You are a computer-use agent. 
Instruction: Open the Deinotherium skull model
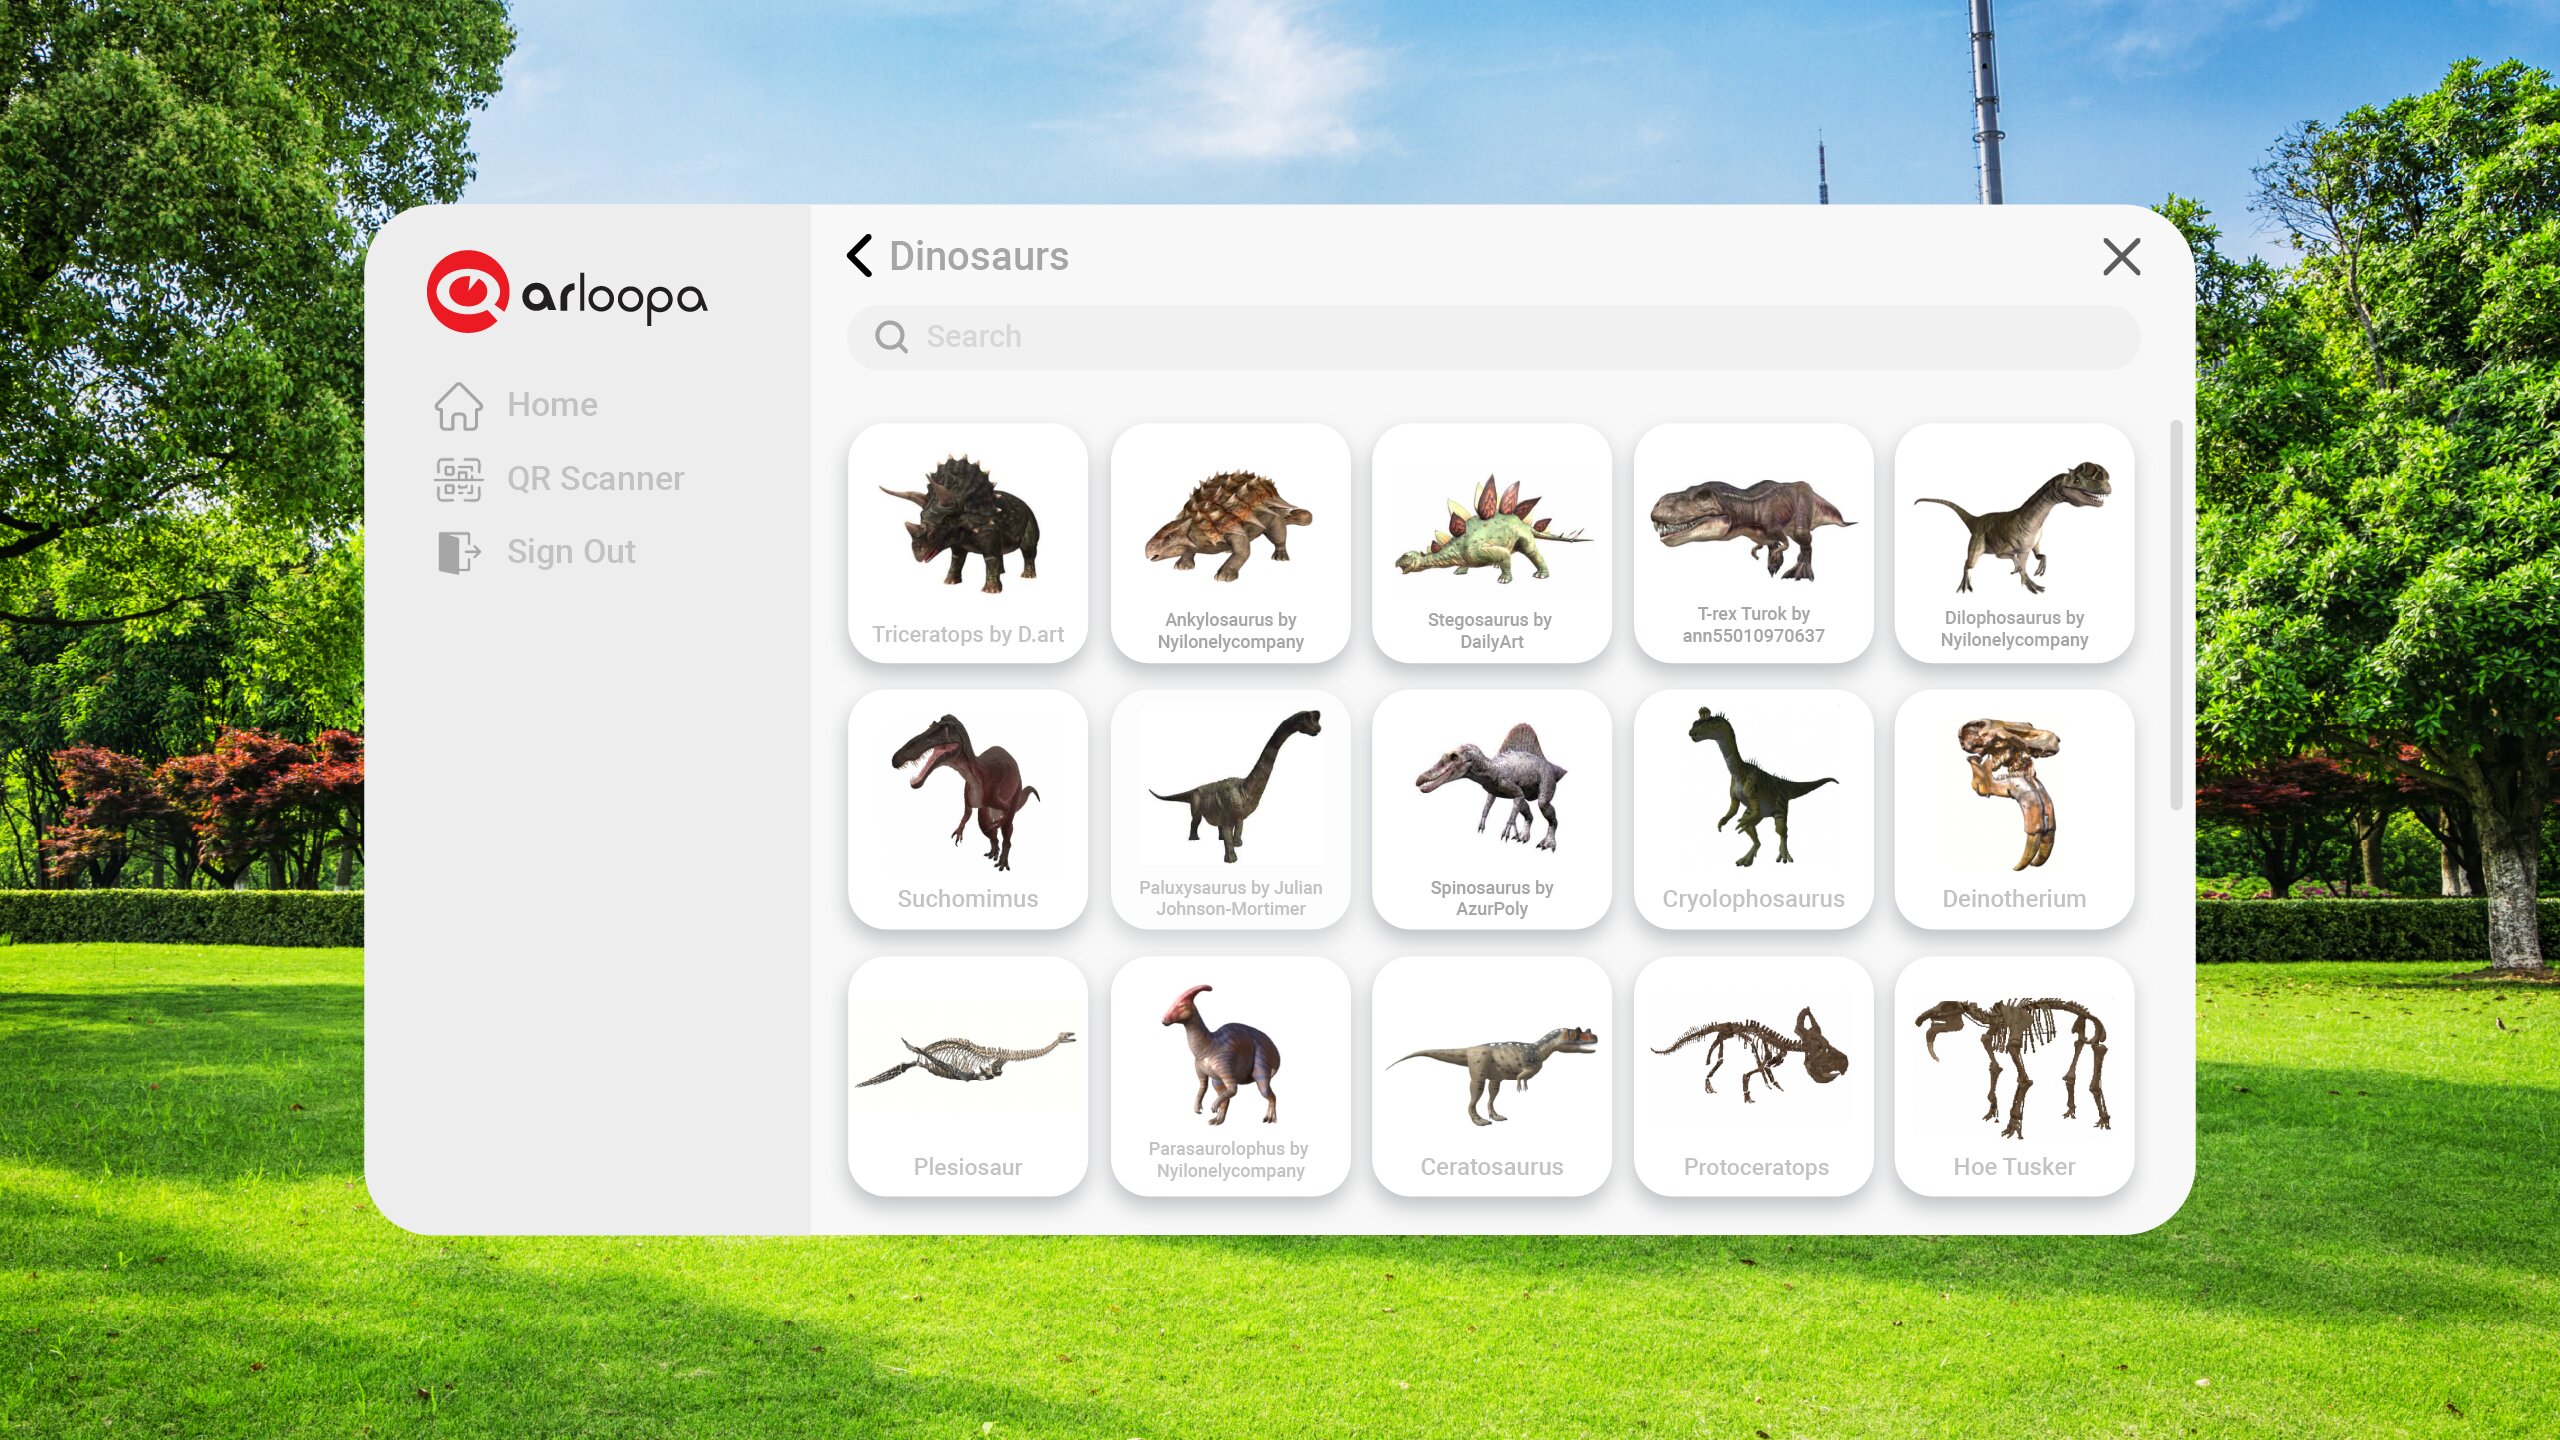[x=2014, y=809]
